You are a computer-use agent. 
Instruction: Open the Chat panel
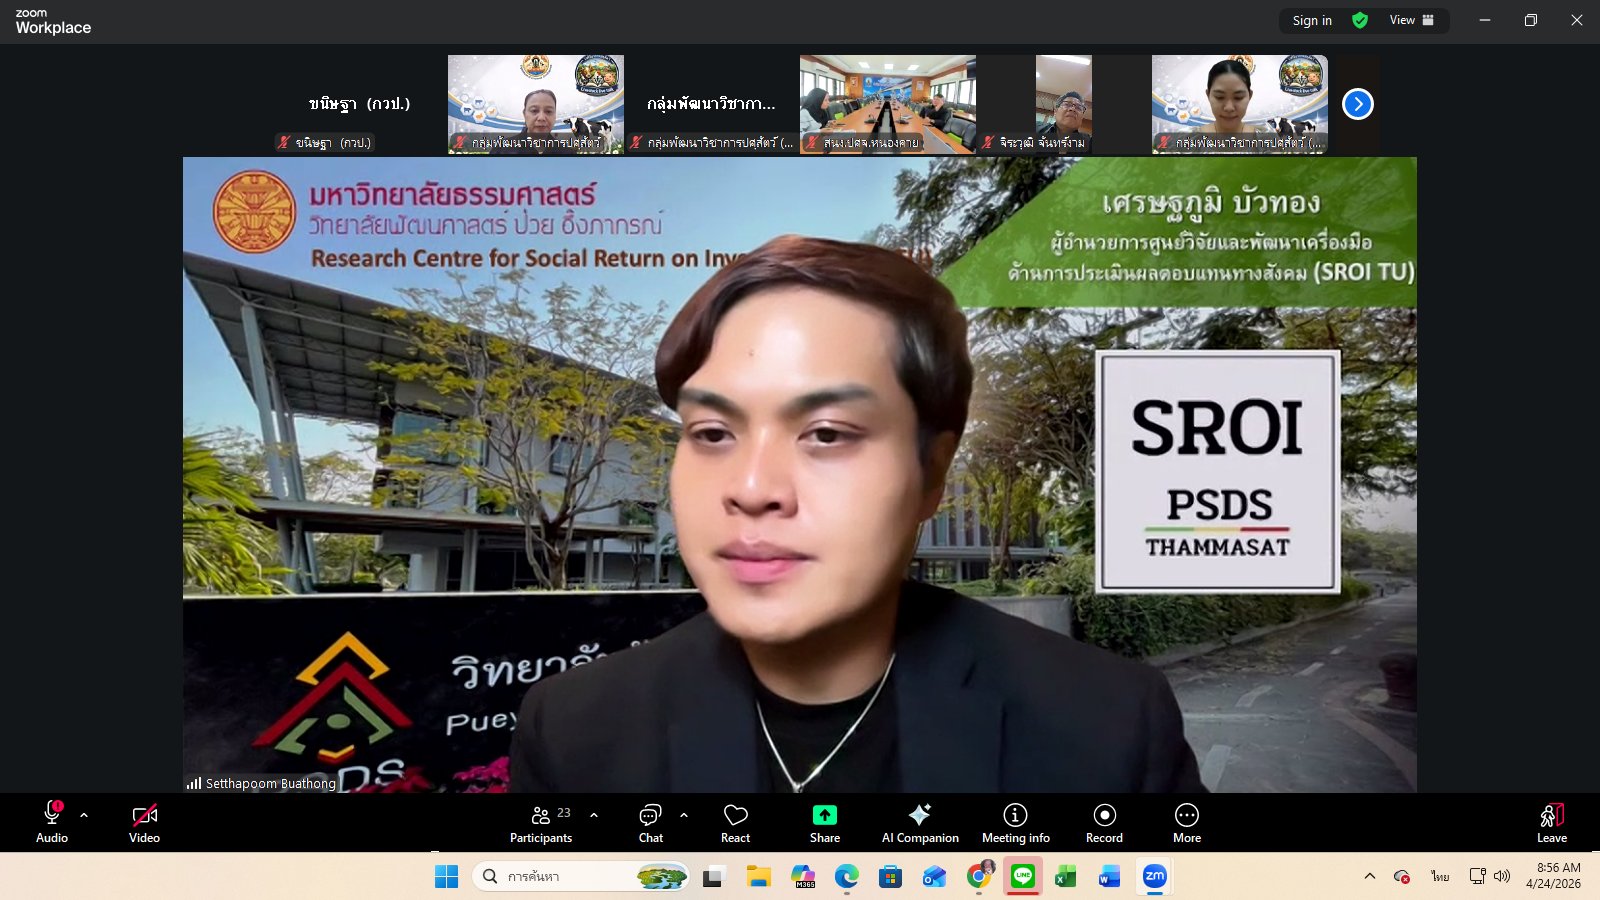click(x=650, y=823)
